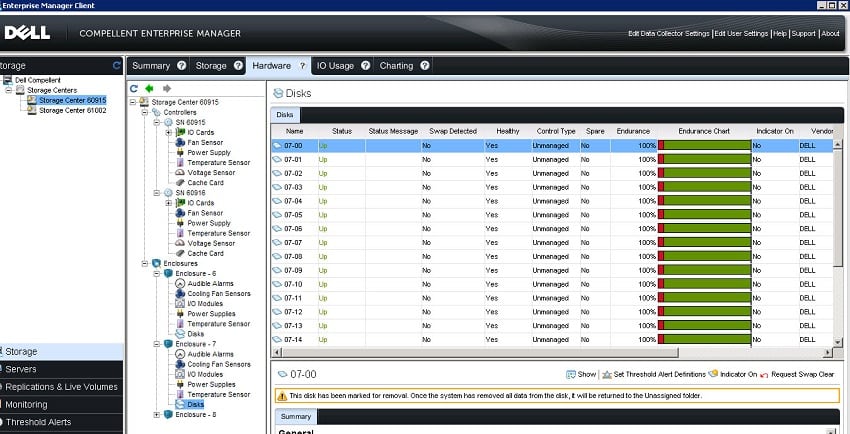
Task: Open help icon on the IO Usage tab
Action: click(x=365, y=66)
